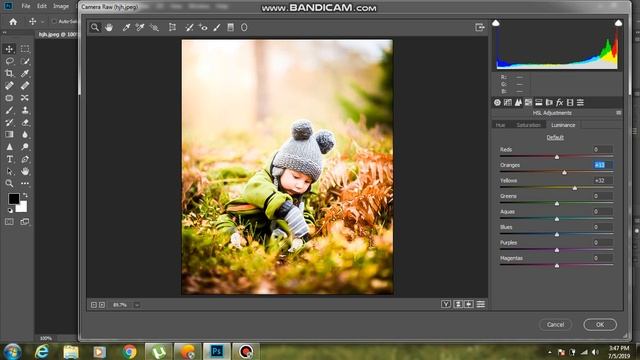Click the Cancel button
Viewport: 640px width, 360px height.
coord(556,324)
